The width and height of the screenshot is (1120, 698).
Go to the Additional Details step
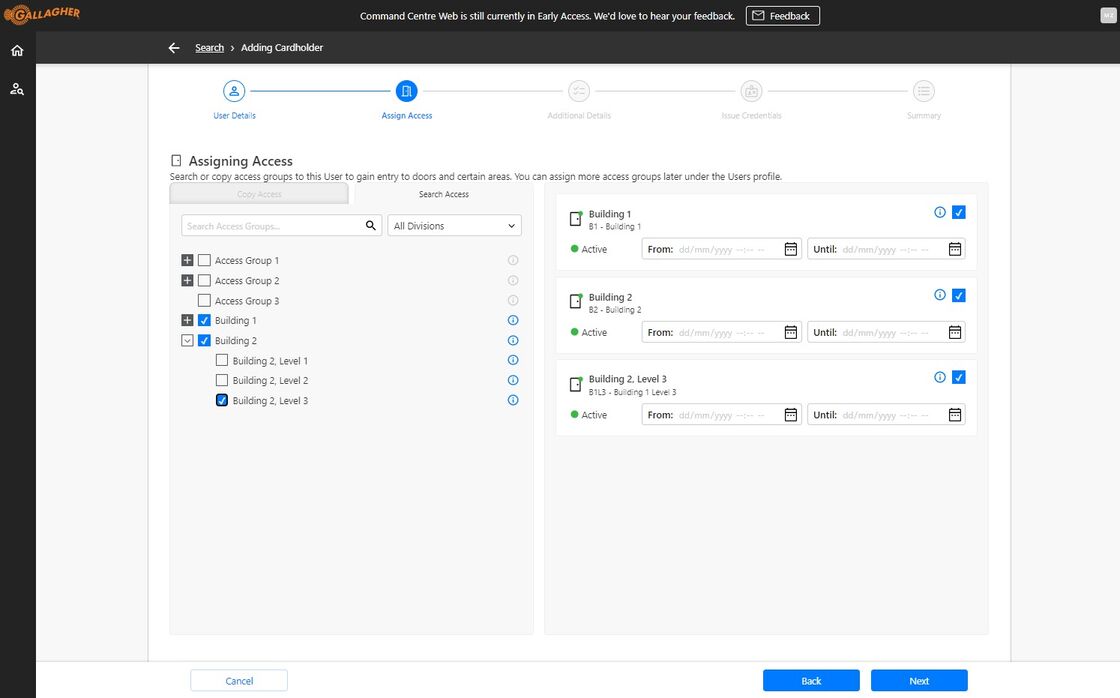tap(578, 91)
